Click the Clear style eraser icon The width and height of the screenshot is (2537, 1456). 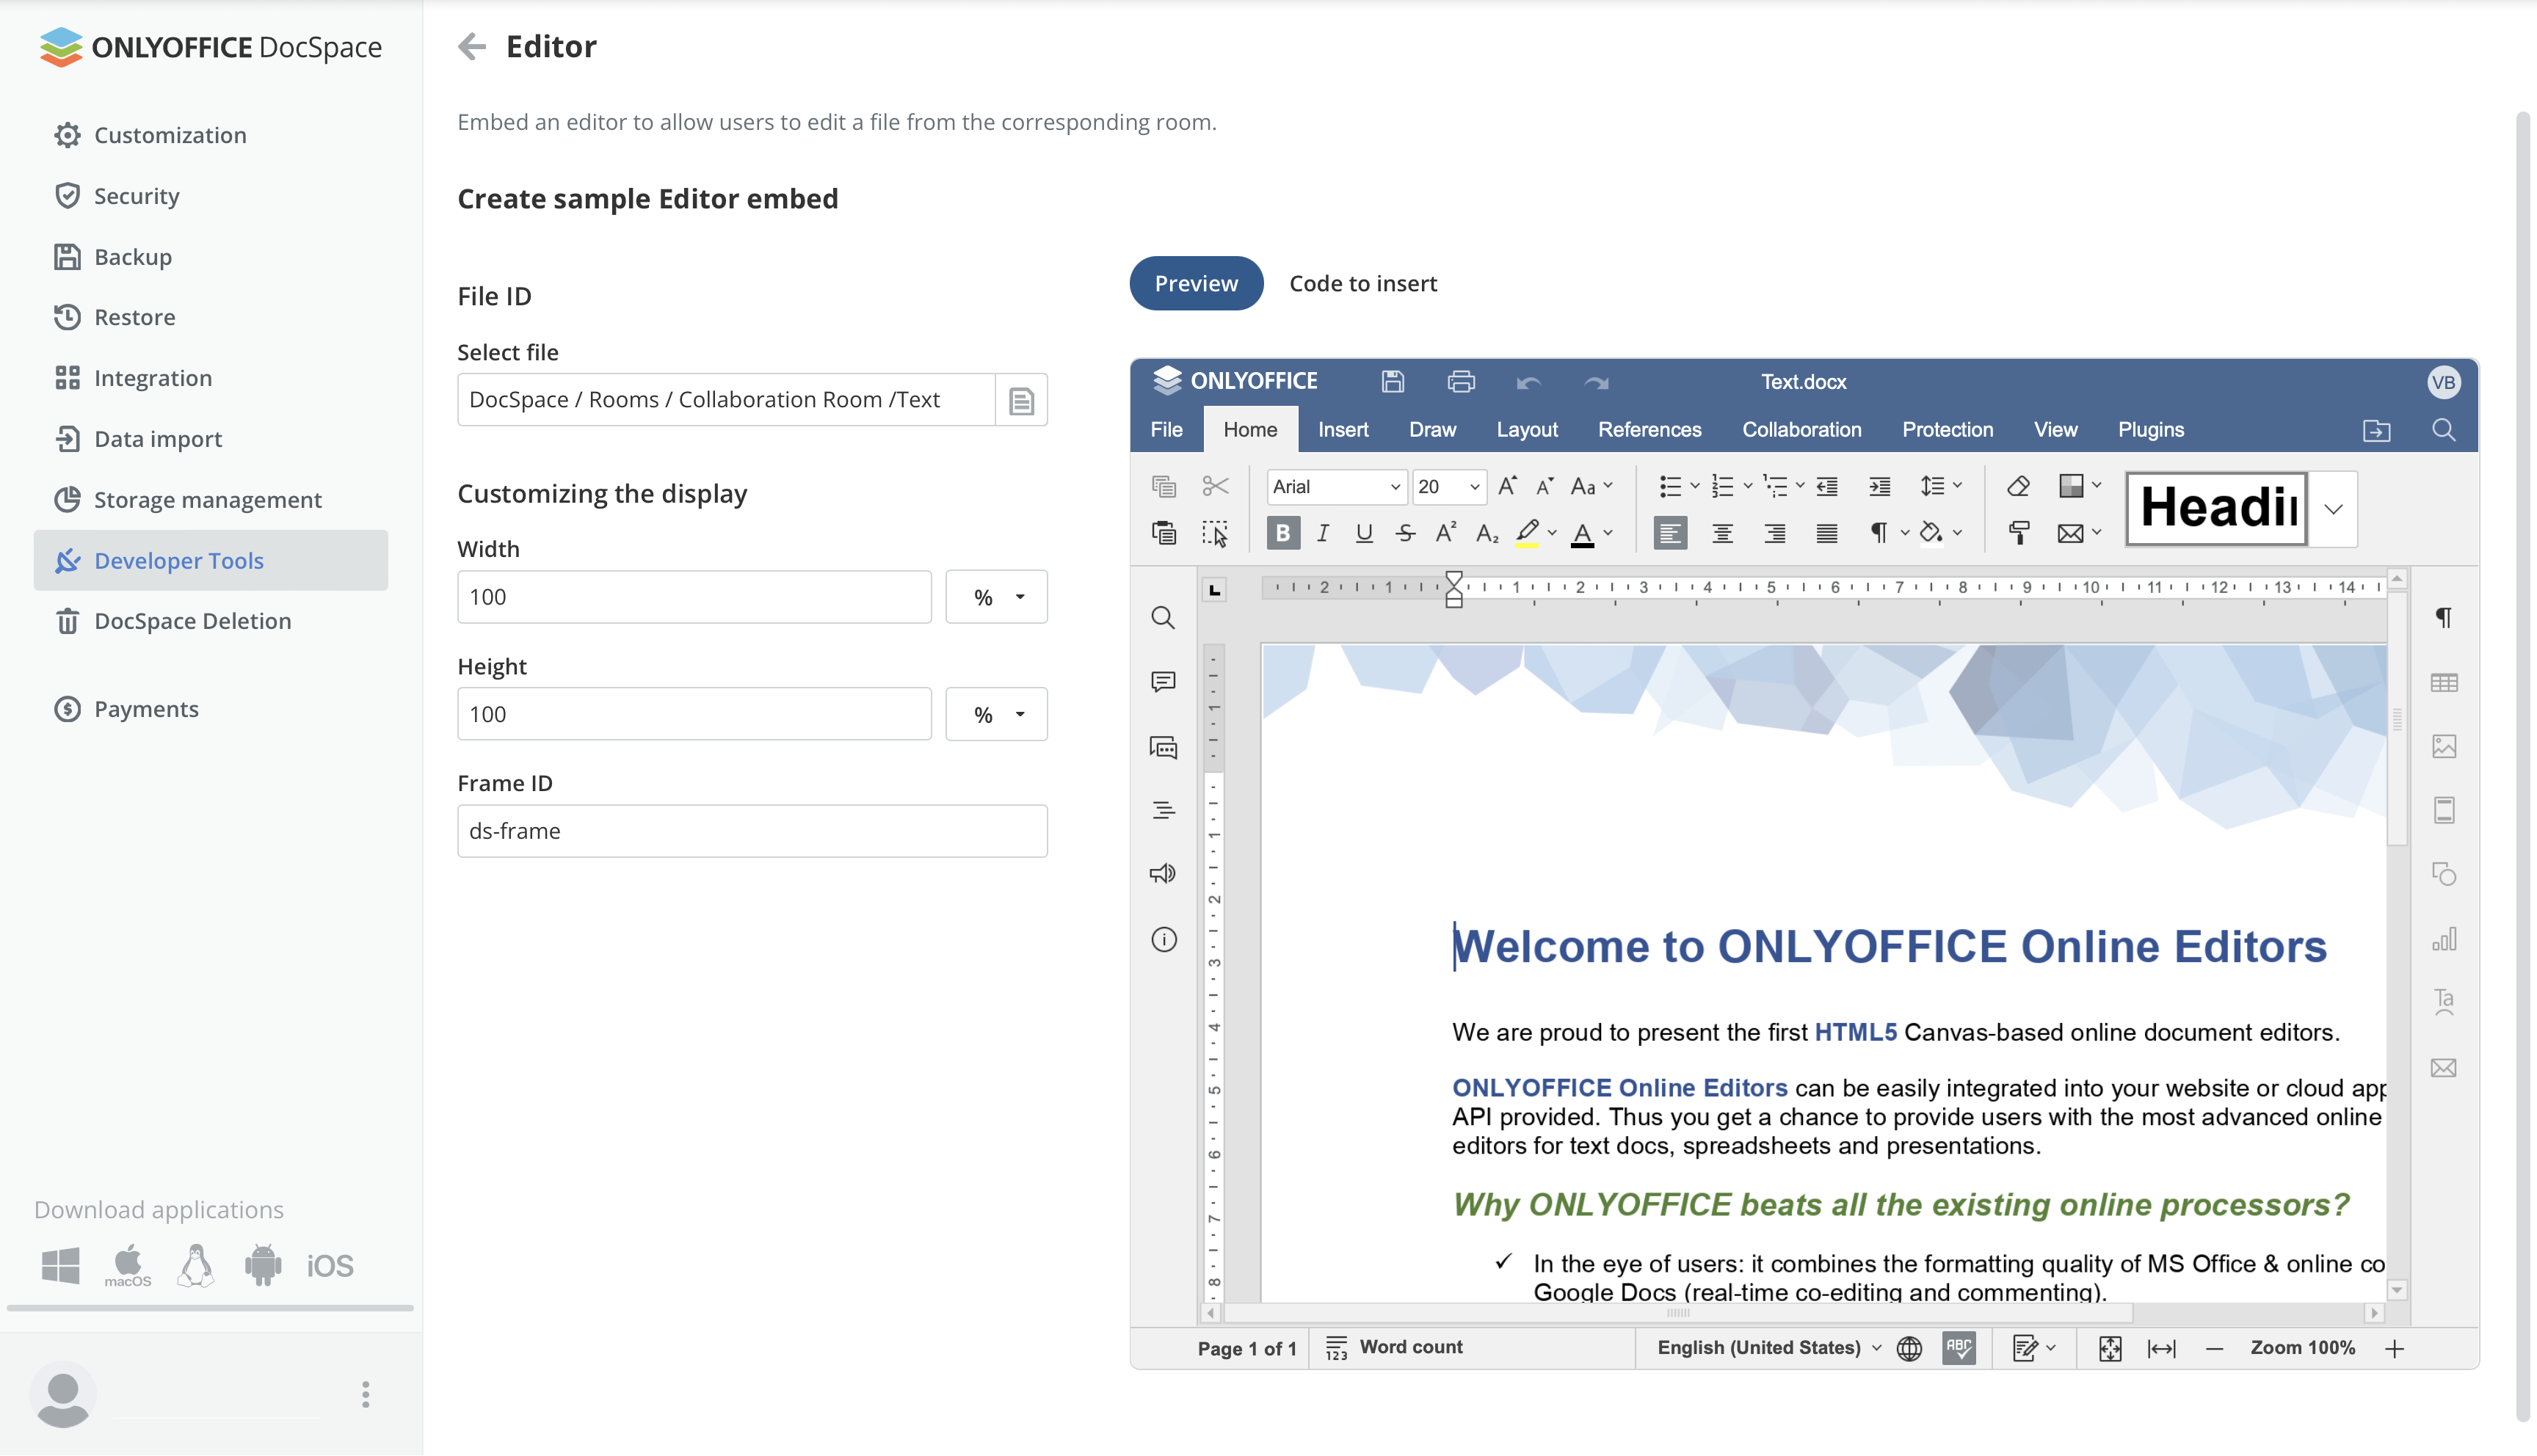pos(2018,486)
